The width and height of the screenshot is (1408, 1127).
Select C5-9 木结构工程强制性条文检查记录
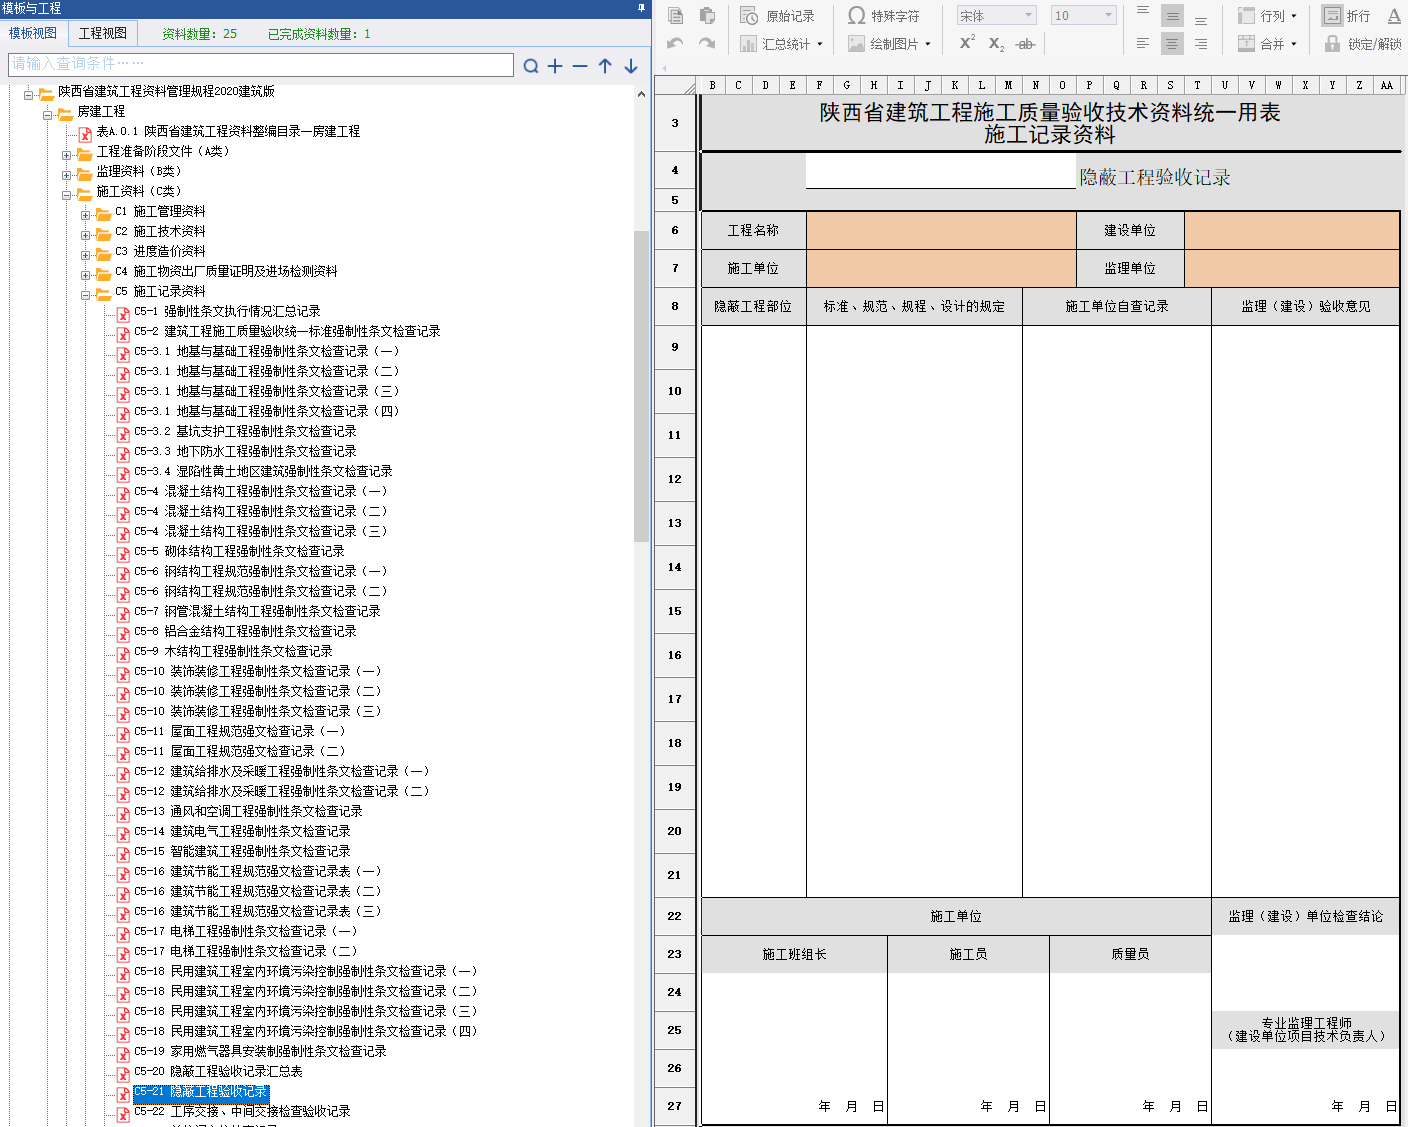[x=233, y=651]
